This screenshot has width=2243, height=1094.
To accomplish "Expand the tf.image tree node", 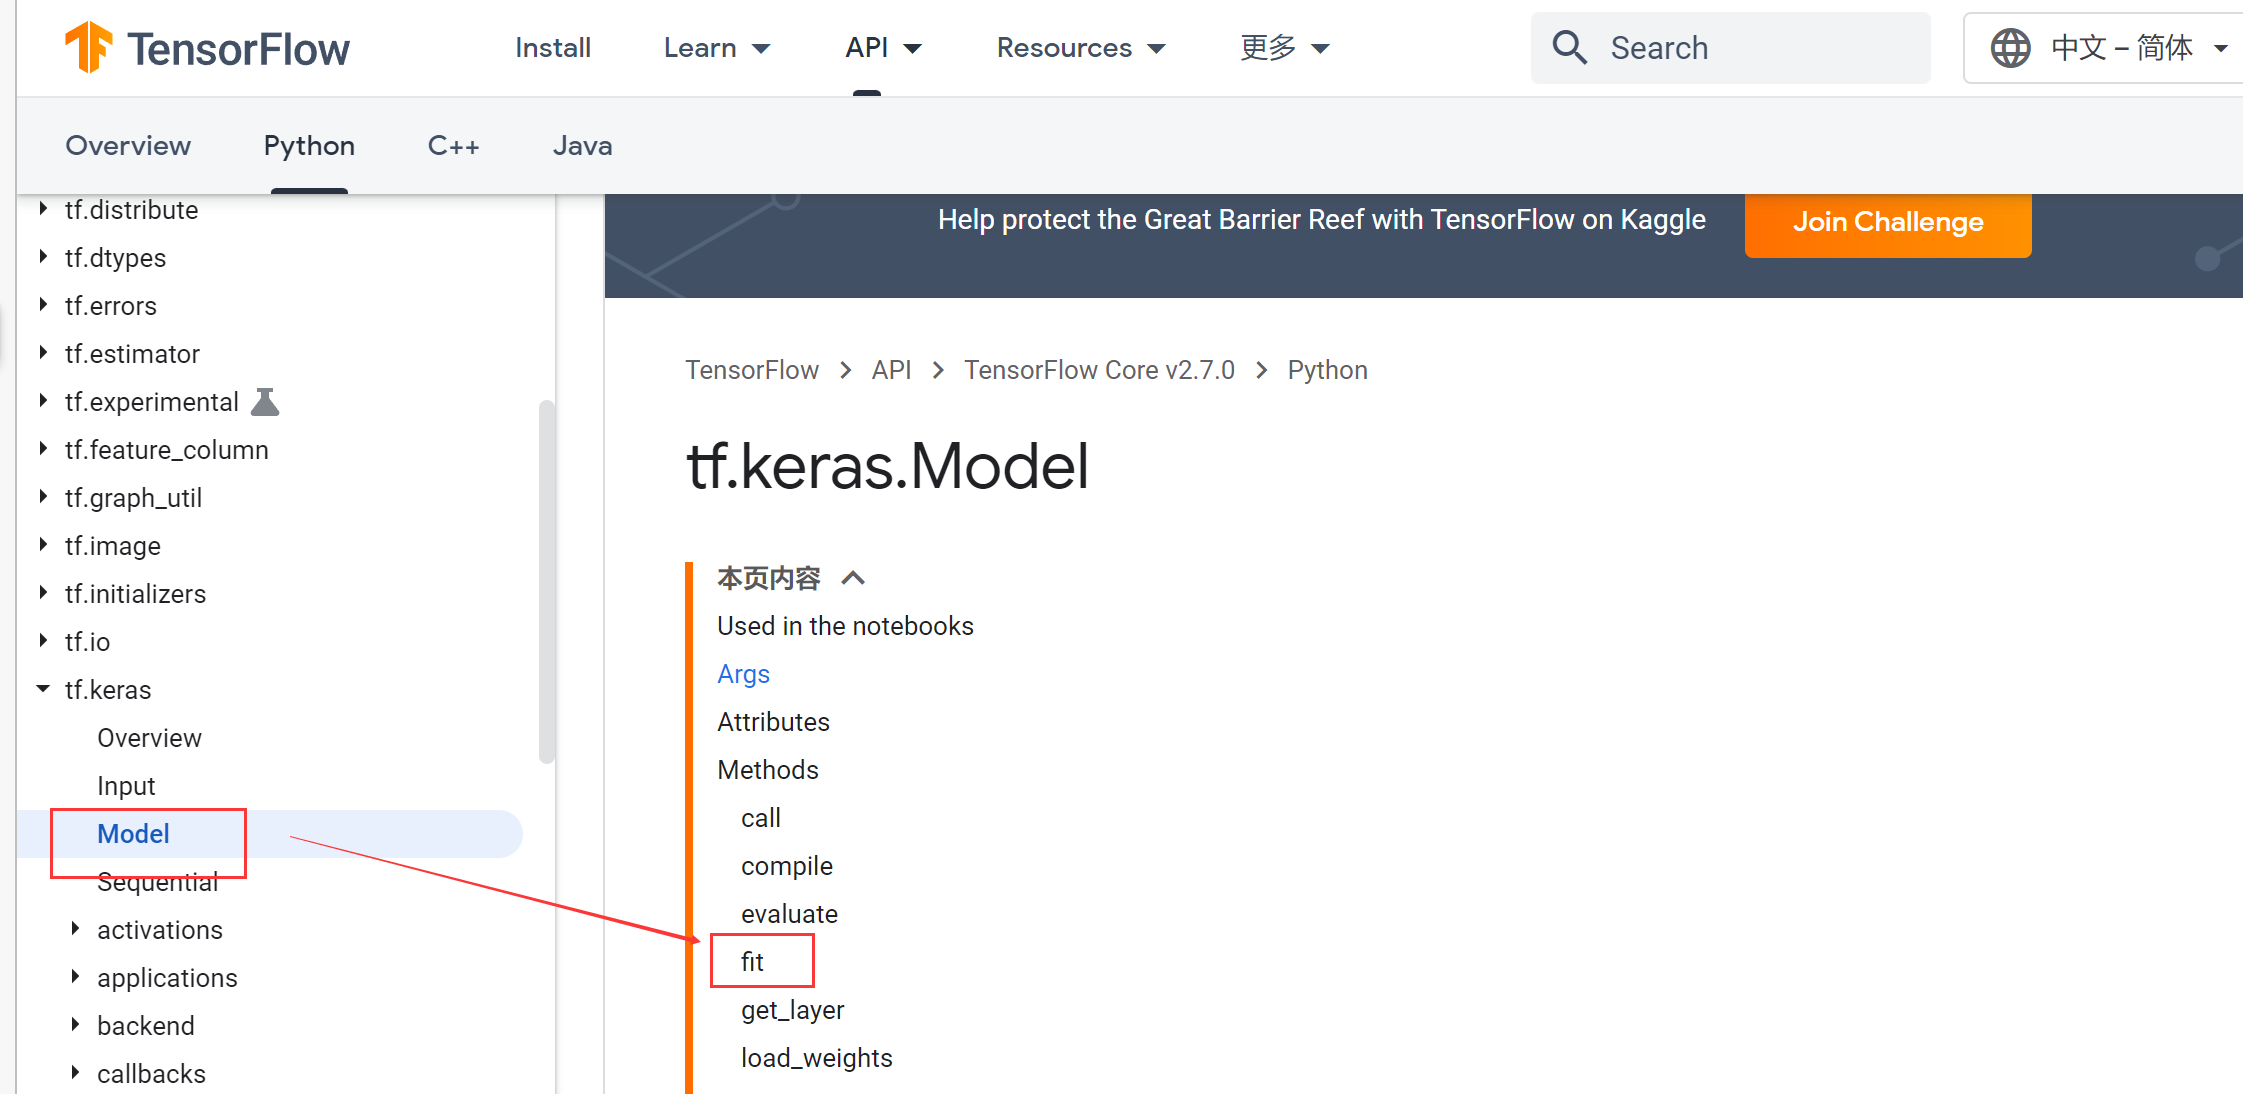I will point(43,545).
